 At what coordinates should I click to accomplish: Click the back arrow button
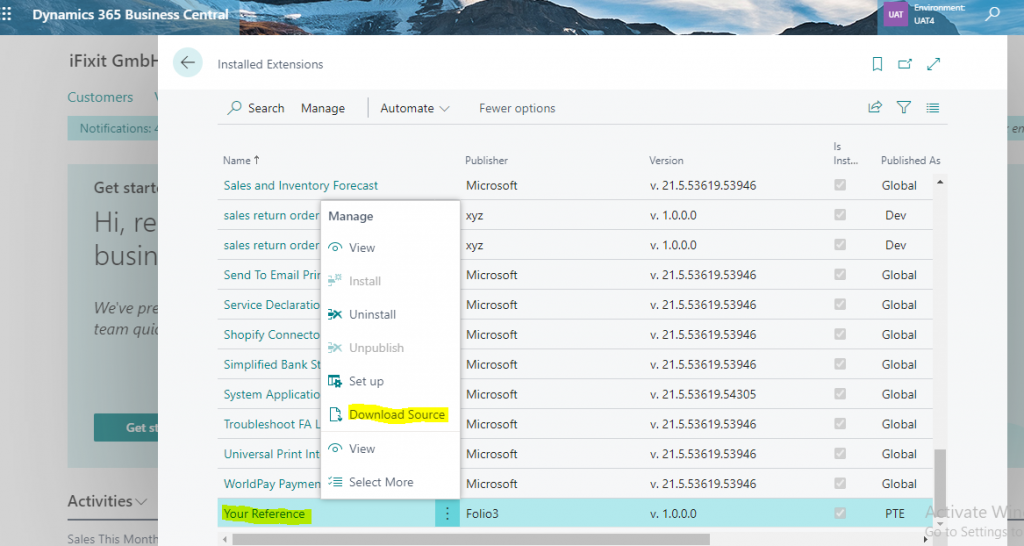pyautogui.click(x=187, y=63)
